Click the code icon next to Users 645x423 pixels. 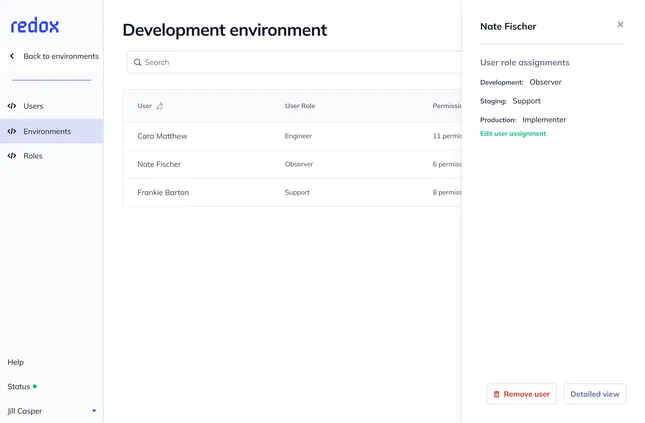tap(12, 106)
